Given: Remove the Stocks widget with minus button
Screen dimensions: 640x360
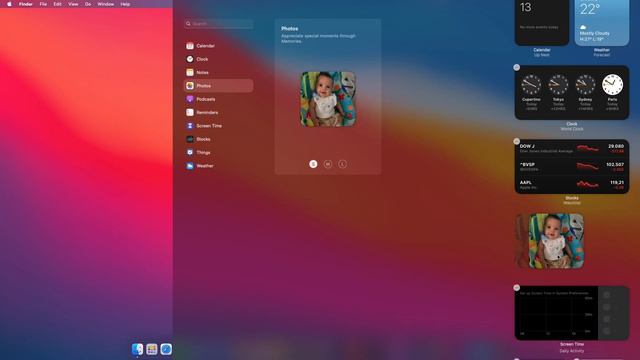Looking at the screenshot, I should coord(517,141).
